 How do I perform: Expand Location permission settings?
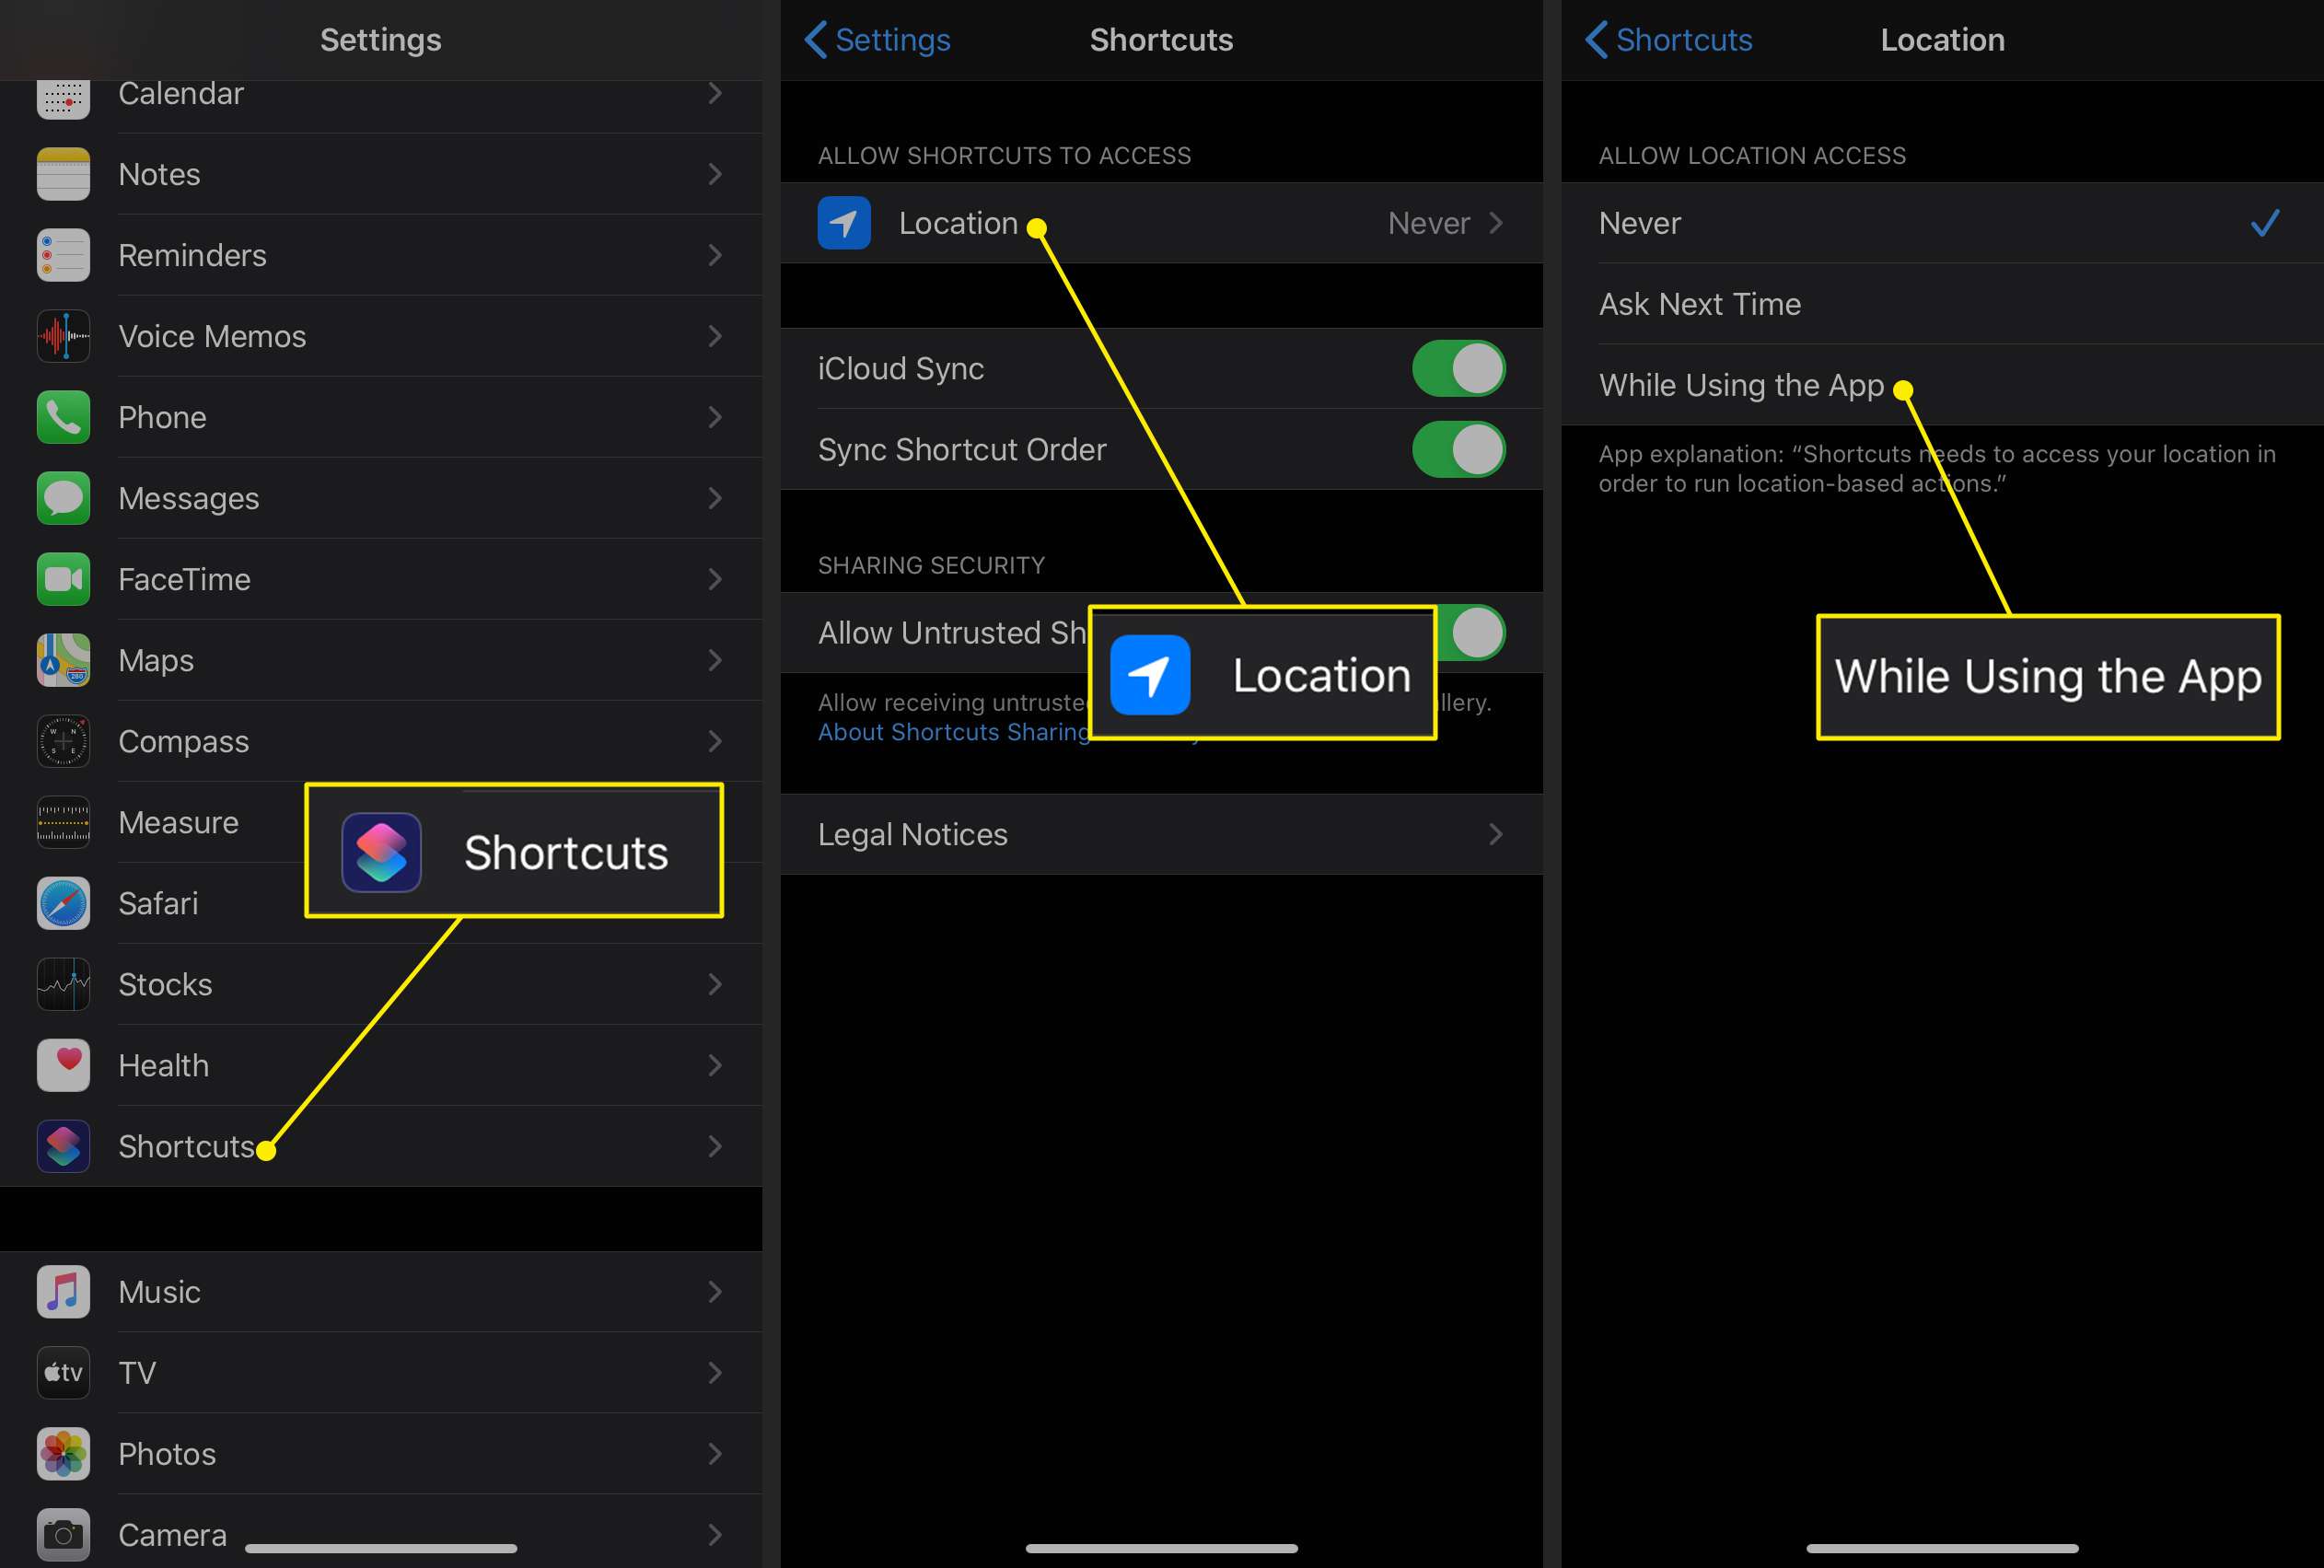(1162, 222)
